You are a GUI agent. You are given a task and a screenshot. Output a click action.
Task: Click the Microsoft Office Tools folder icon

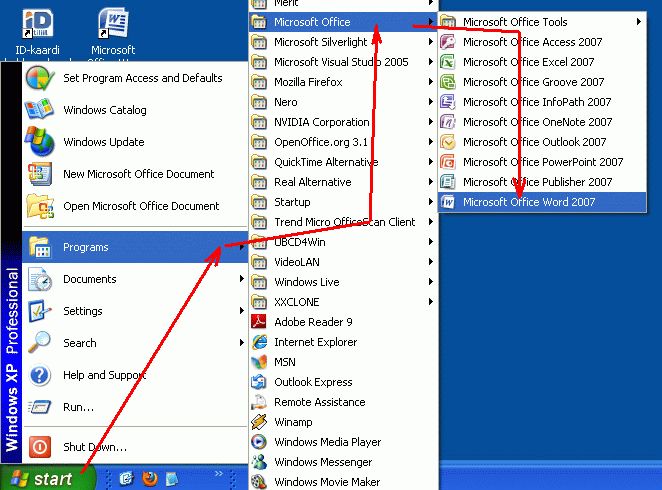pyautogui.click(x=448, y=22)
